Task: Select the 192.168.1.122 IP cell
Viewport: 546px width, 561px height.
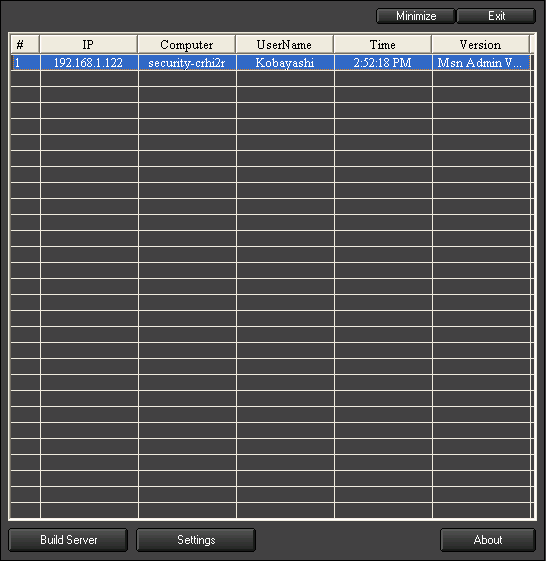Action: click(89, 63)
